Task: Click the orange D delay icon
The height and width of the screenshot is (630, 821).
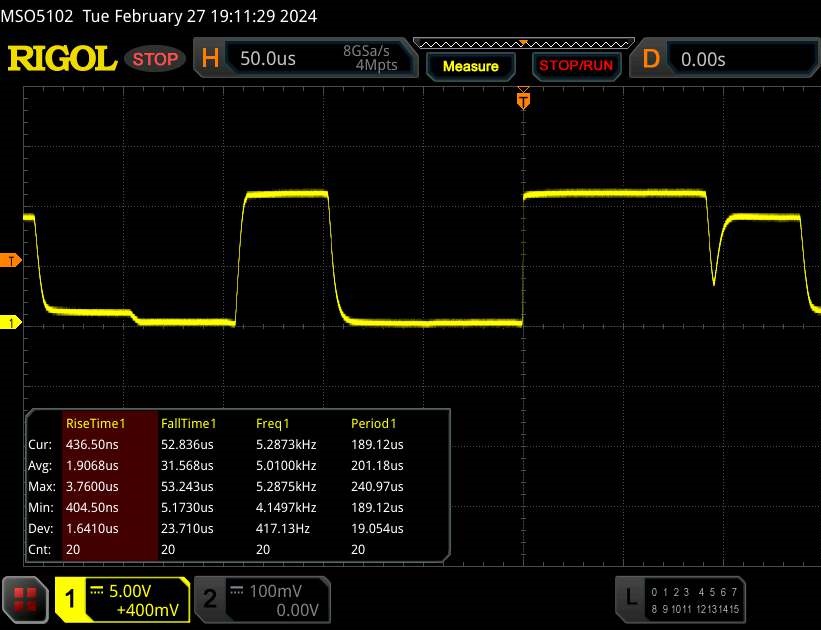Action: point(651,59)
